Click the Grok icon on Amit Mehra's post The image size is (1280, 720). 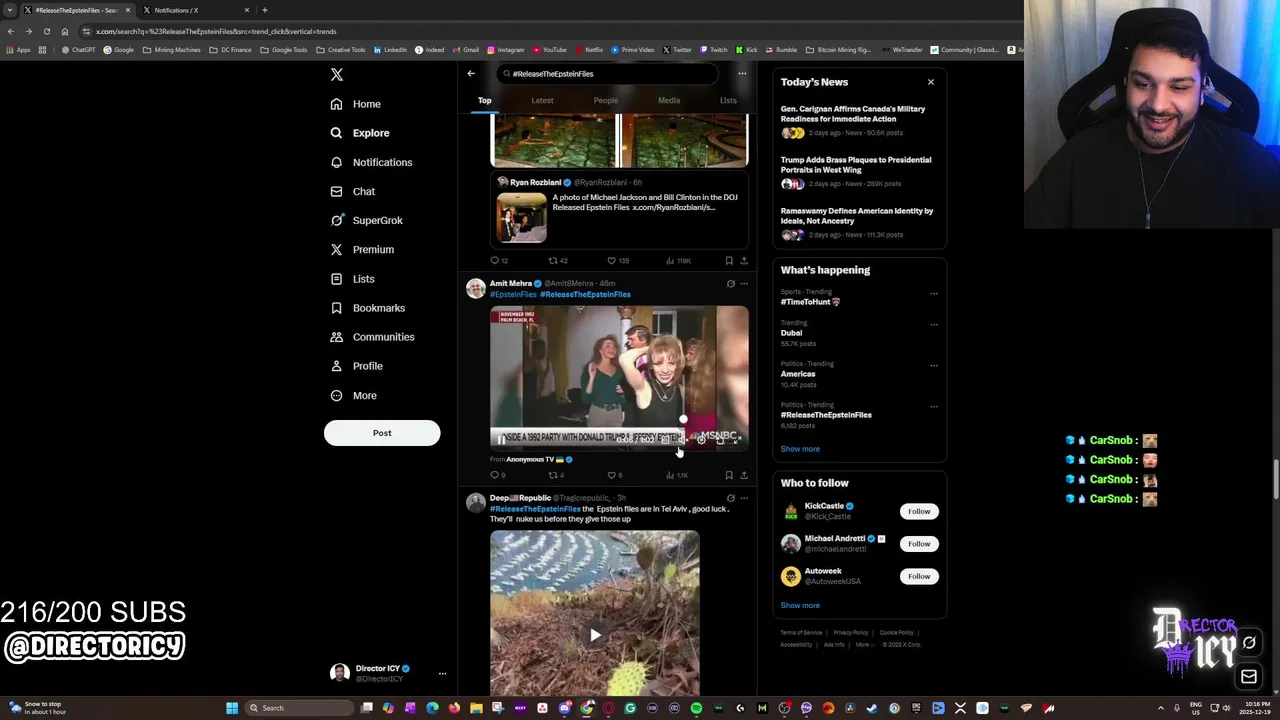click(730, 284)
